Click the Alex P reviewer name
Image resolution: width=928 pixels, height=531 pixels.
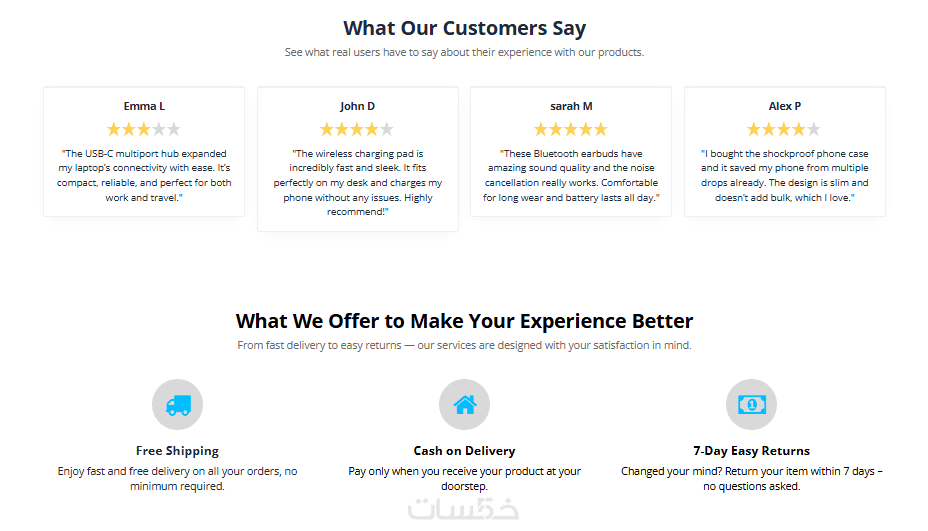pyautogui.click(x=784, y=106)
